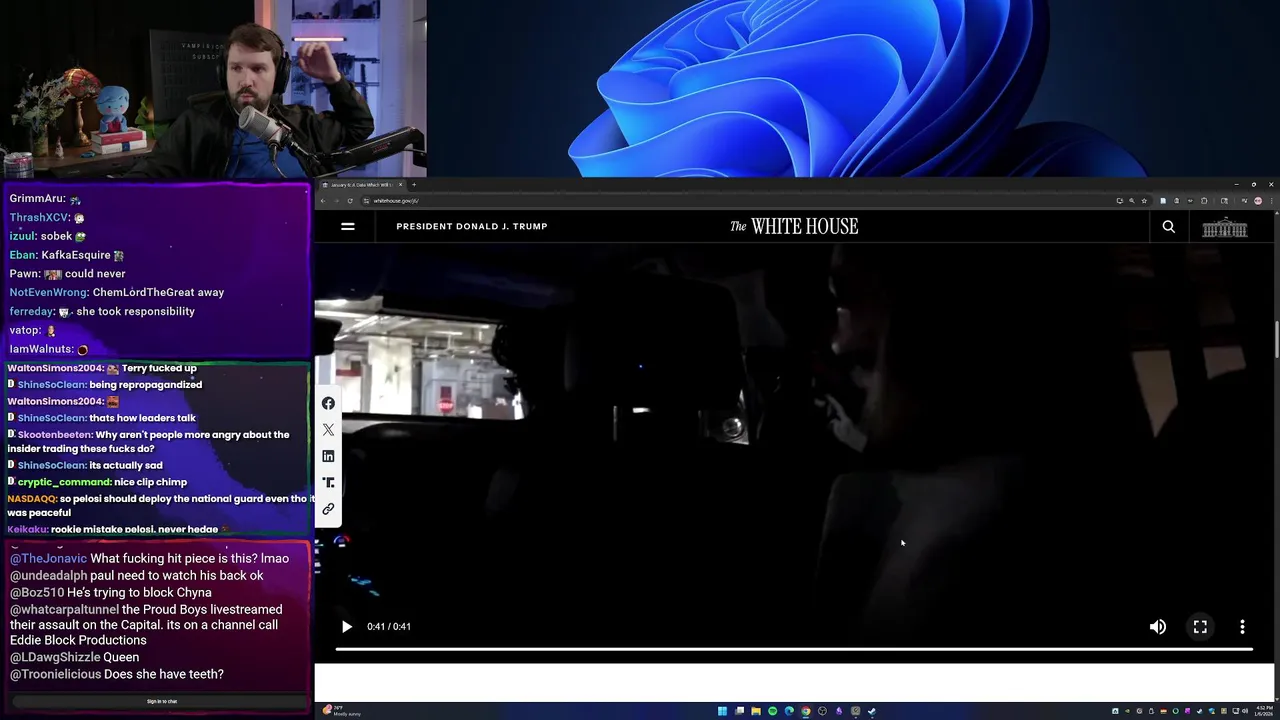1280x720 pixels.
Task: Click the browser forward arrow
Action: (x=336, y=201)
